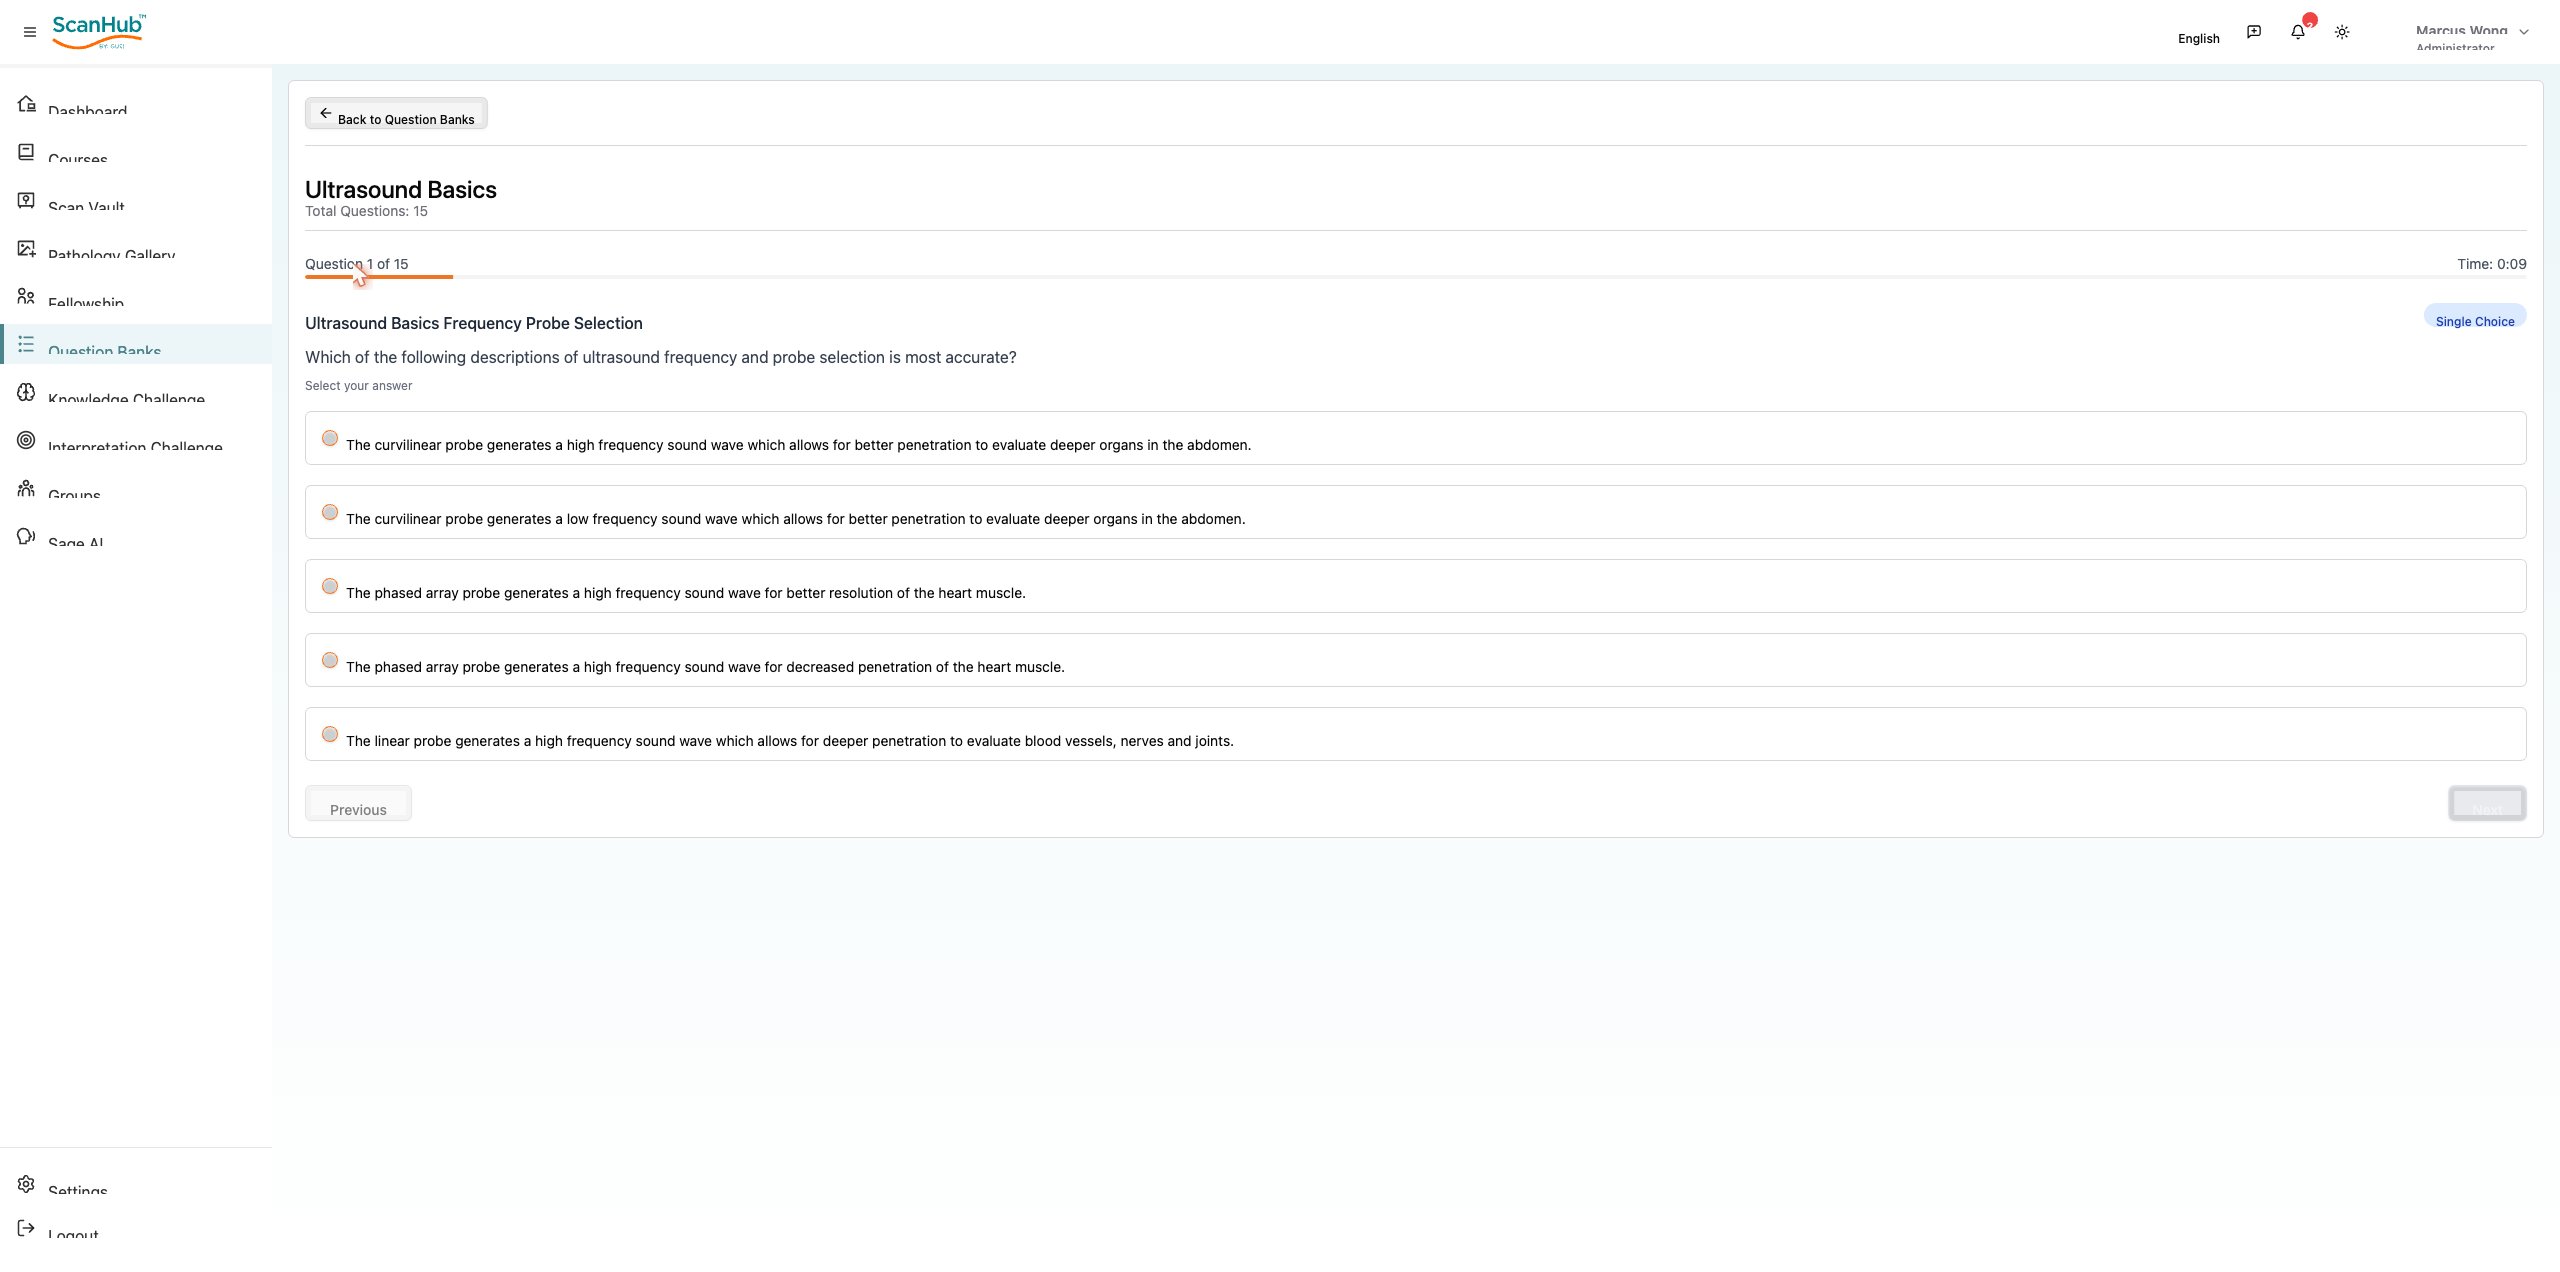Click the Sage AI chat icon
The width and height of the screenshot is (2560, 1272).
pos(27,536)
